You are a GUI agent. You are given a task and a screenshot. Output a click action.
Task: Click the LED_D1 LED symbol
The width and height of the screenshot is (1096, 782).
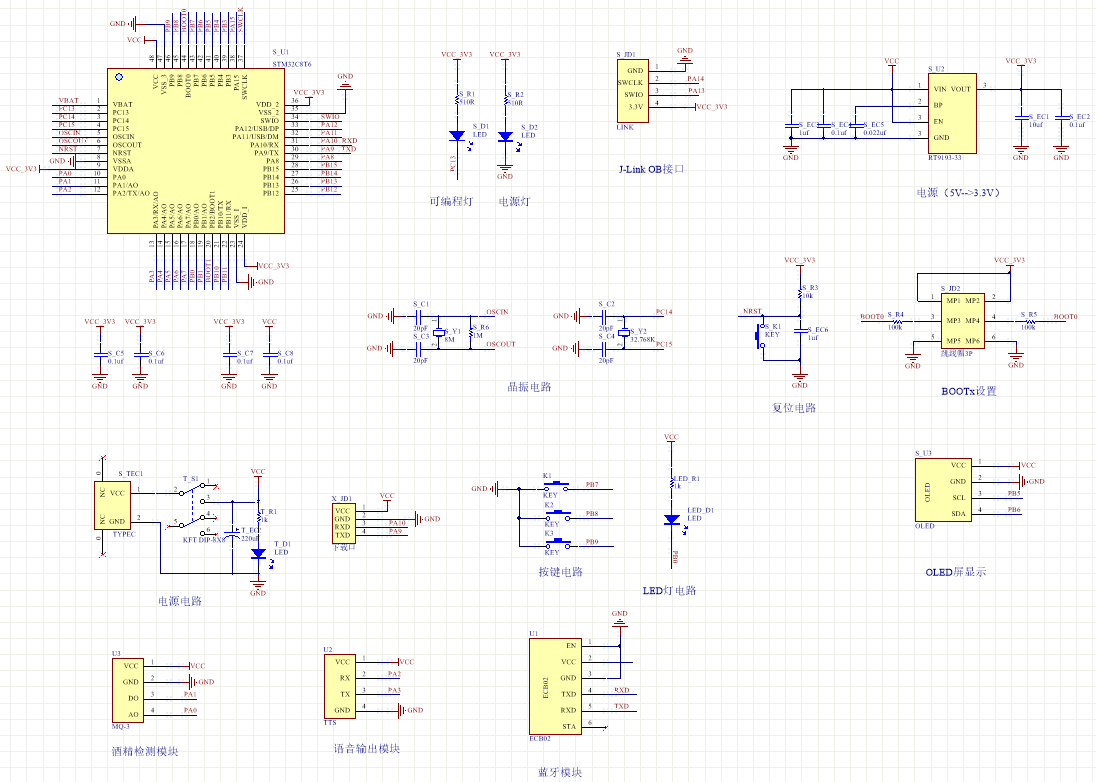click(672, 520)
